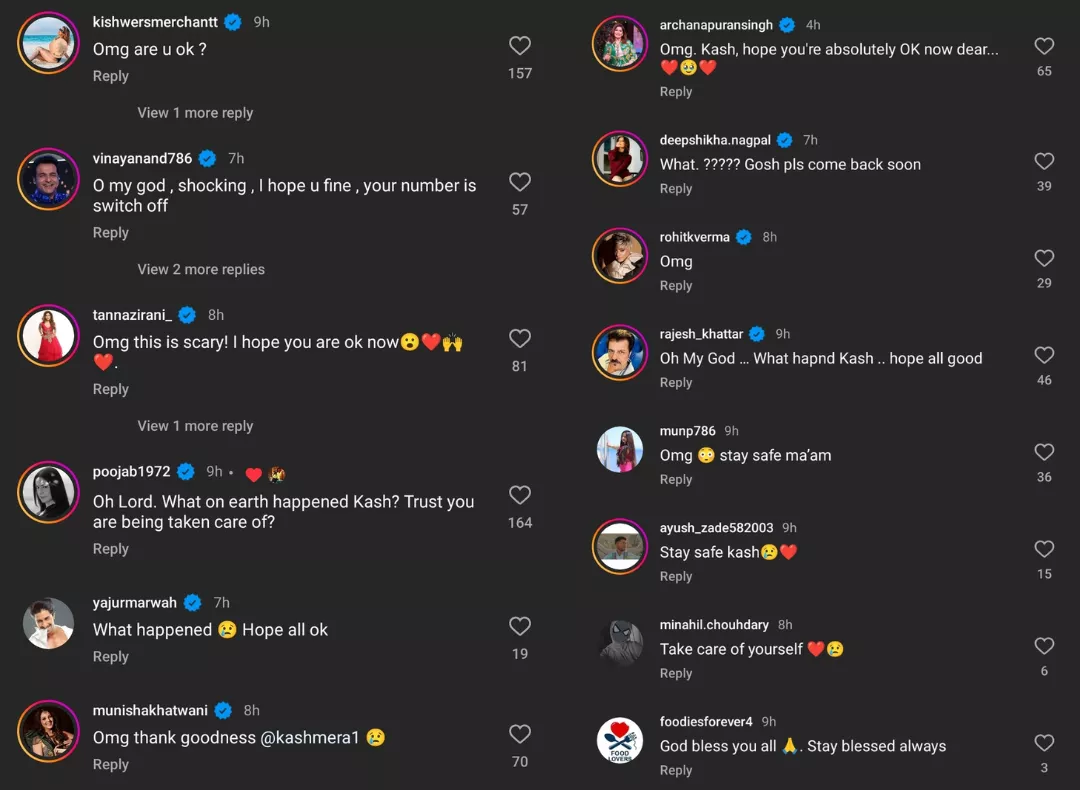The image size is (1080, 790).
Task: Toggle like on yajurmarwah's comment
Action: pos(520,627)
